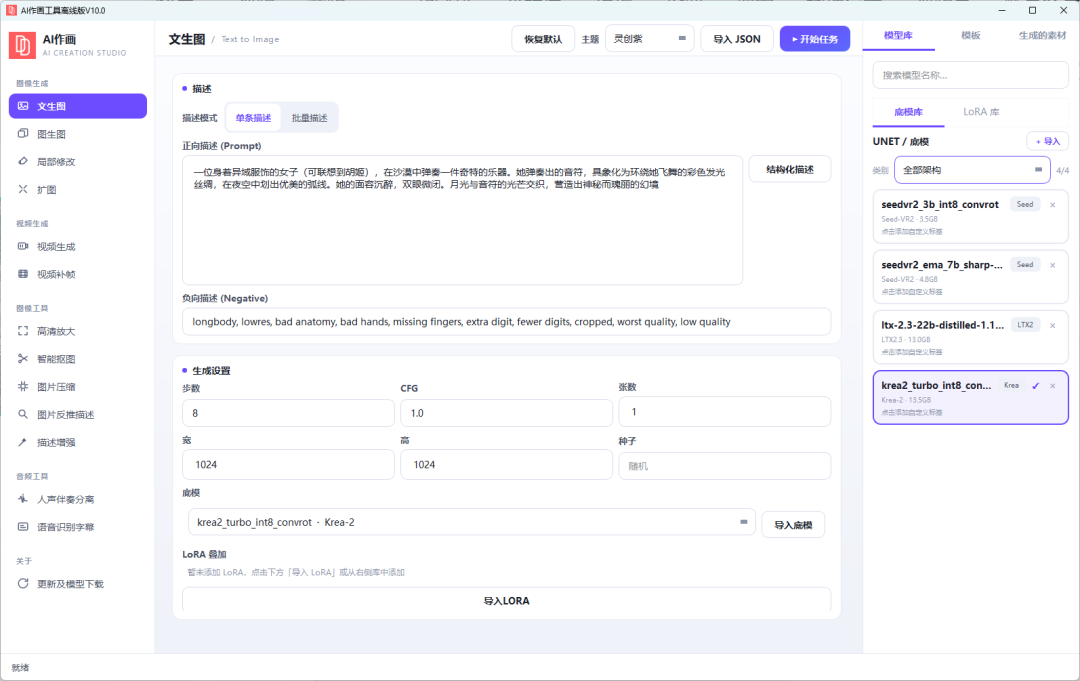Open the 底模 krea2_turbo_int8_convrot dropdown
Image resolution: width=1080 pixels, height=681 pixels.
pyautogui.click(x=471, y=522)
